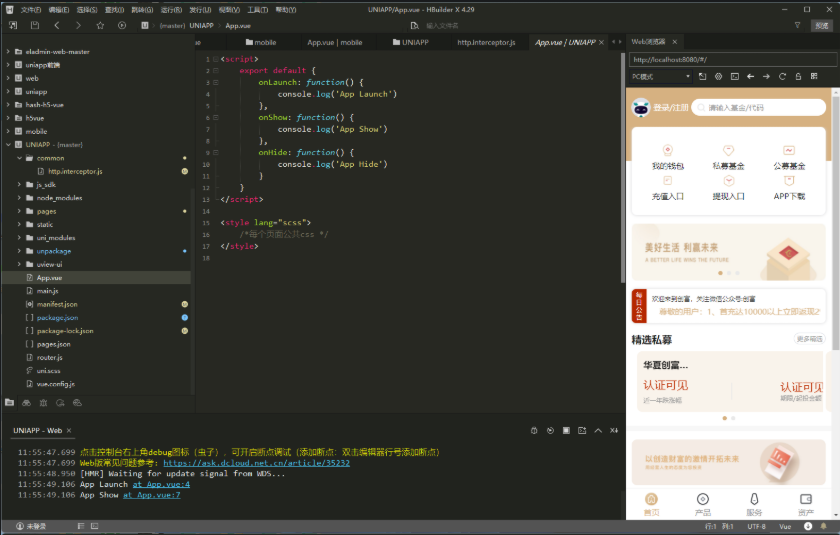Collapse the UNIAPP project tree

pos(8,145)
